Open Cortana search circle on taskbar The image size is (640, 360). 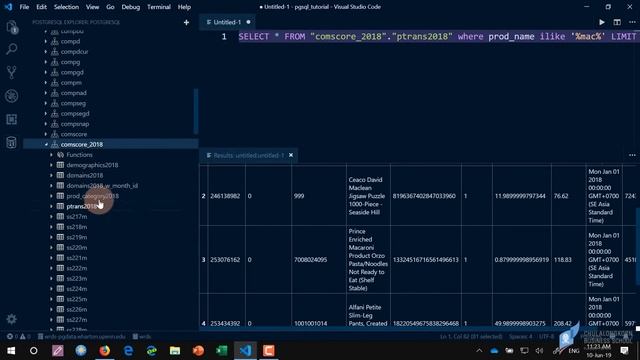pos(34,351)
